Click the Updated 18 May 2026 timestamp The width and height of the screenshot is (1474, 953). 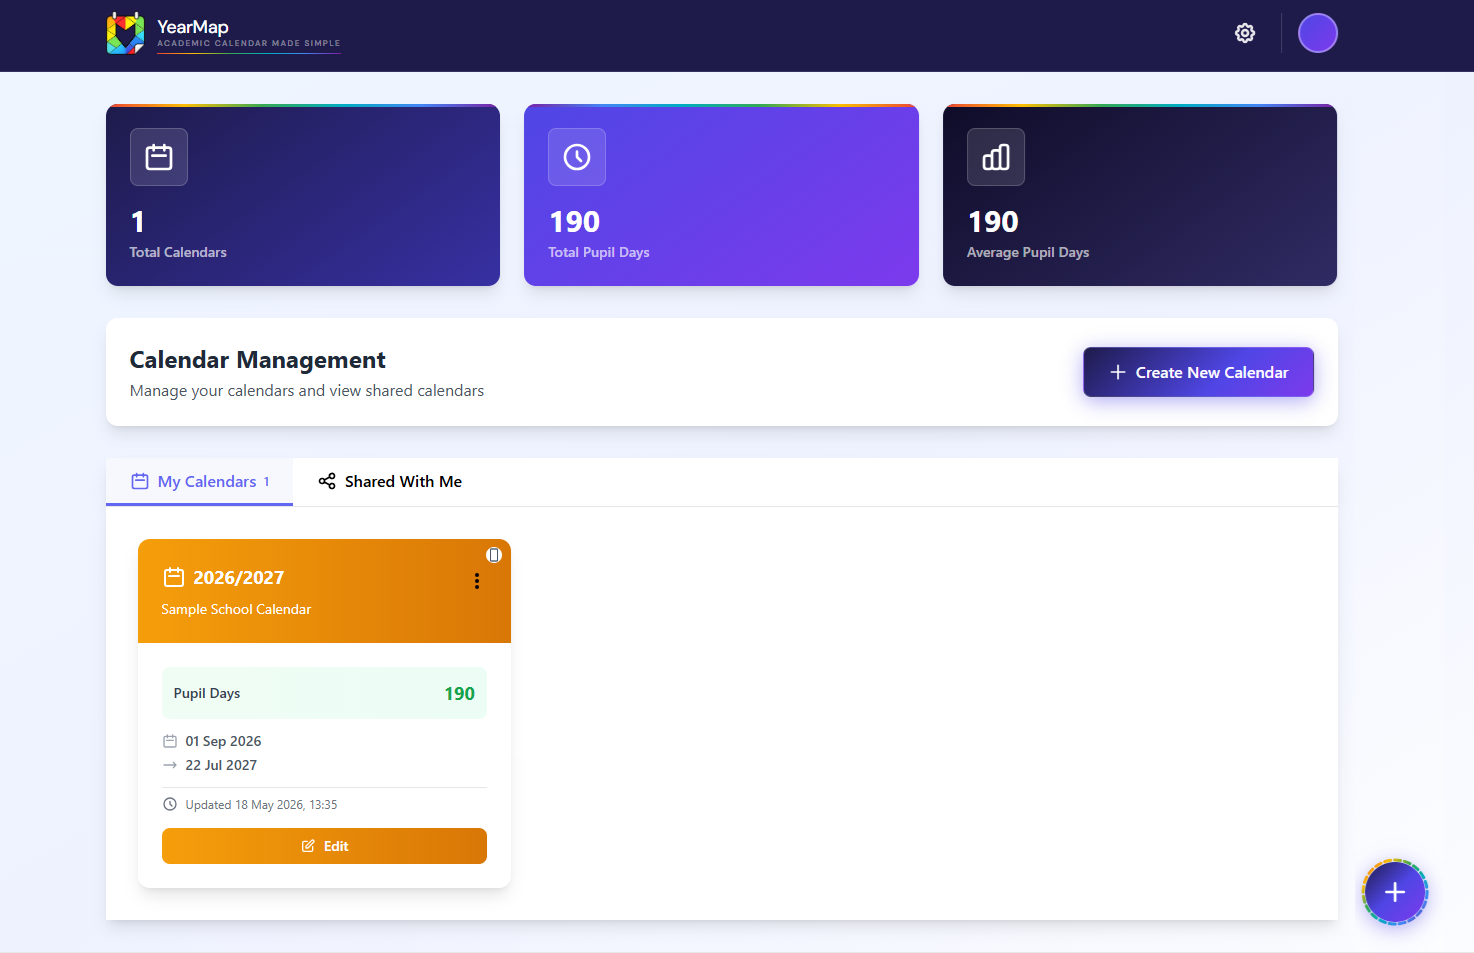[261, 805]
